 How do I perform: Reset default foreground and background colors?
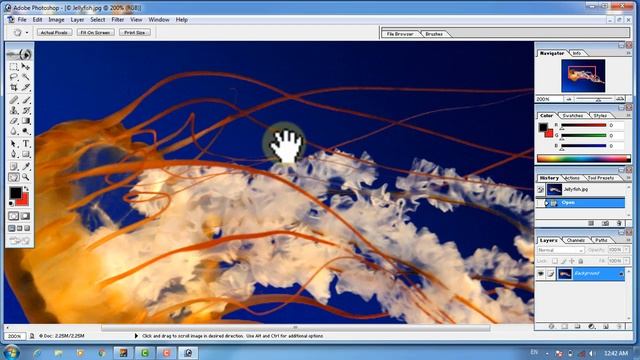pos(11,204)
